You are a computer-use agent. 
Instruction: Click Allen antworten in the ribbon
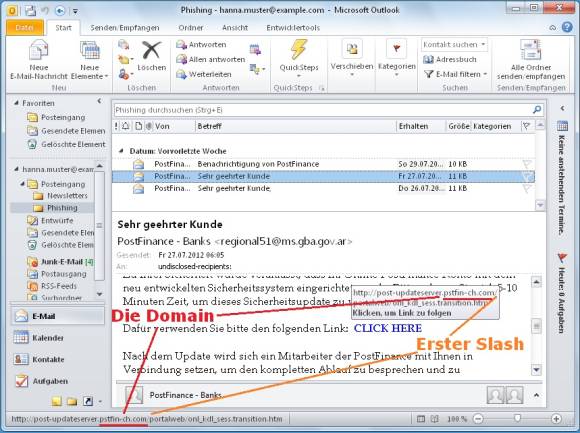(210, 60)
